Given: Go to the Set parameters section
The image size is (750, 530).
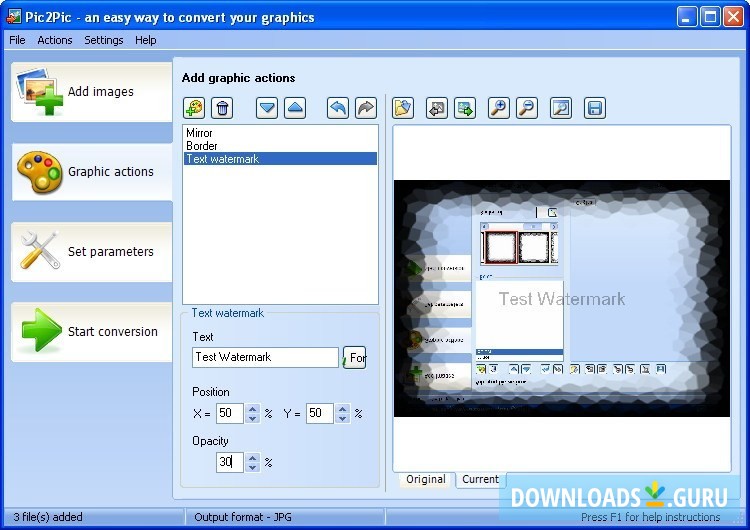Looking at the screenshot, I should [x=91, y=252].
